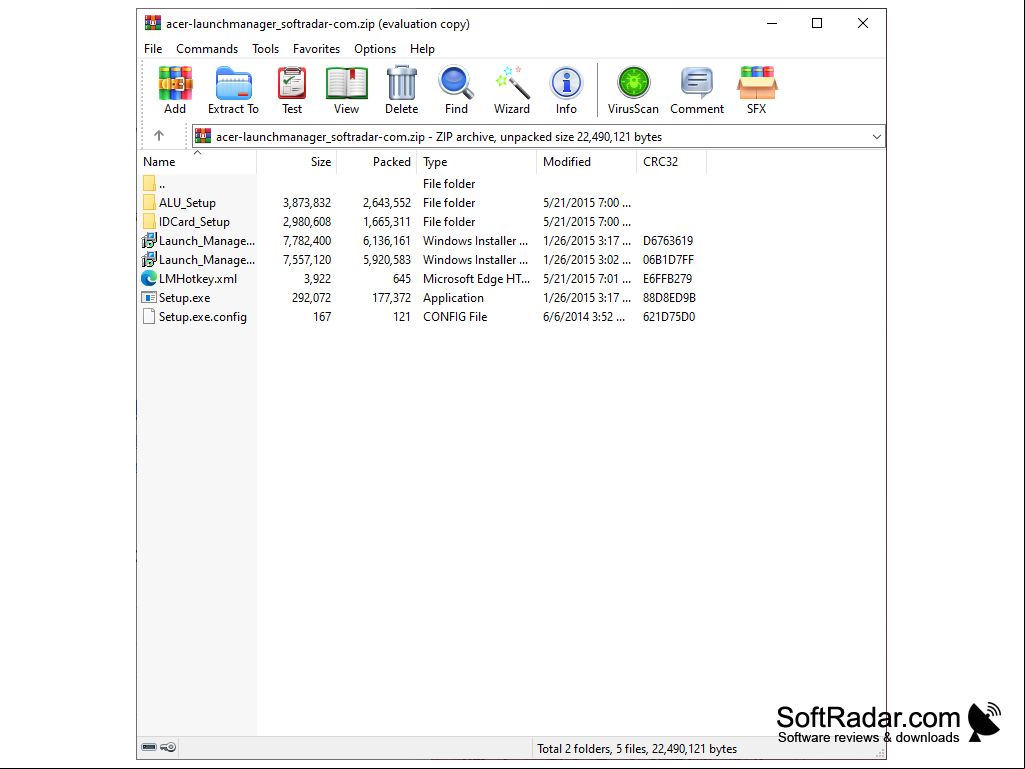Click the WinRAR icon in the title bar
The image size is (1025, 769).
(152, 24)
